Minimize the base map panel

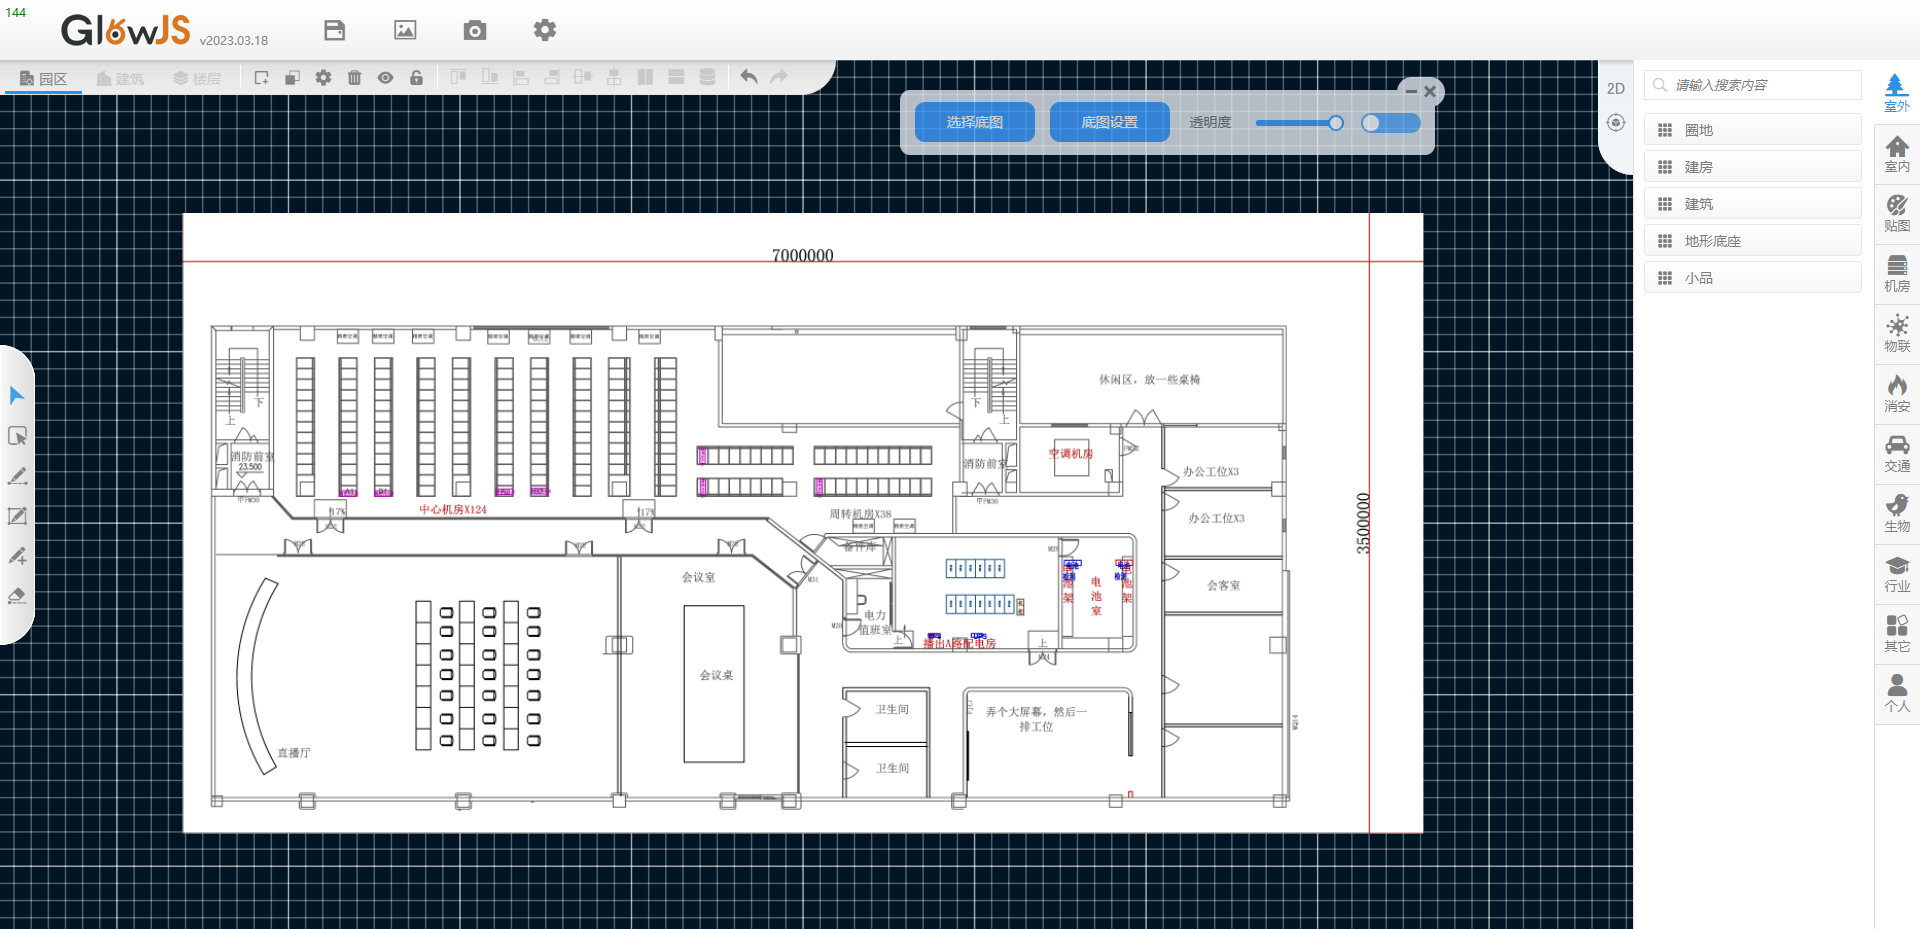tap(1411, 91)
